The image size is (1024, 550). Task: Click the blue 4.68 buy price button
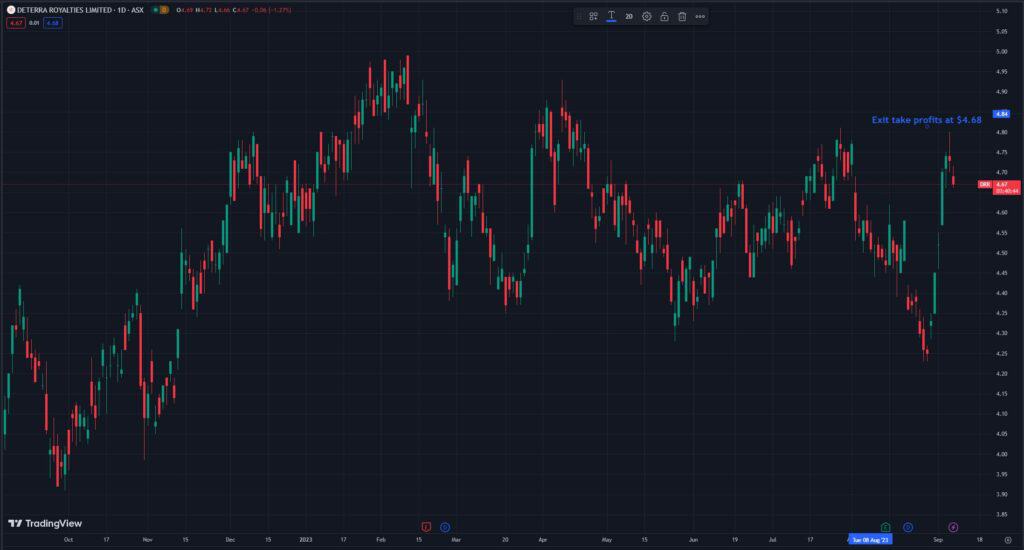click(52, 23)
